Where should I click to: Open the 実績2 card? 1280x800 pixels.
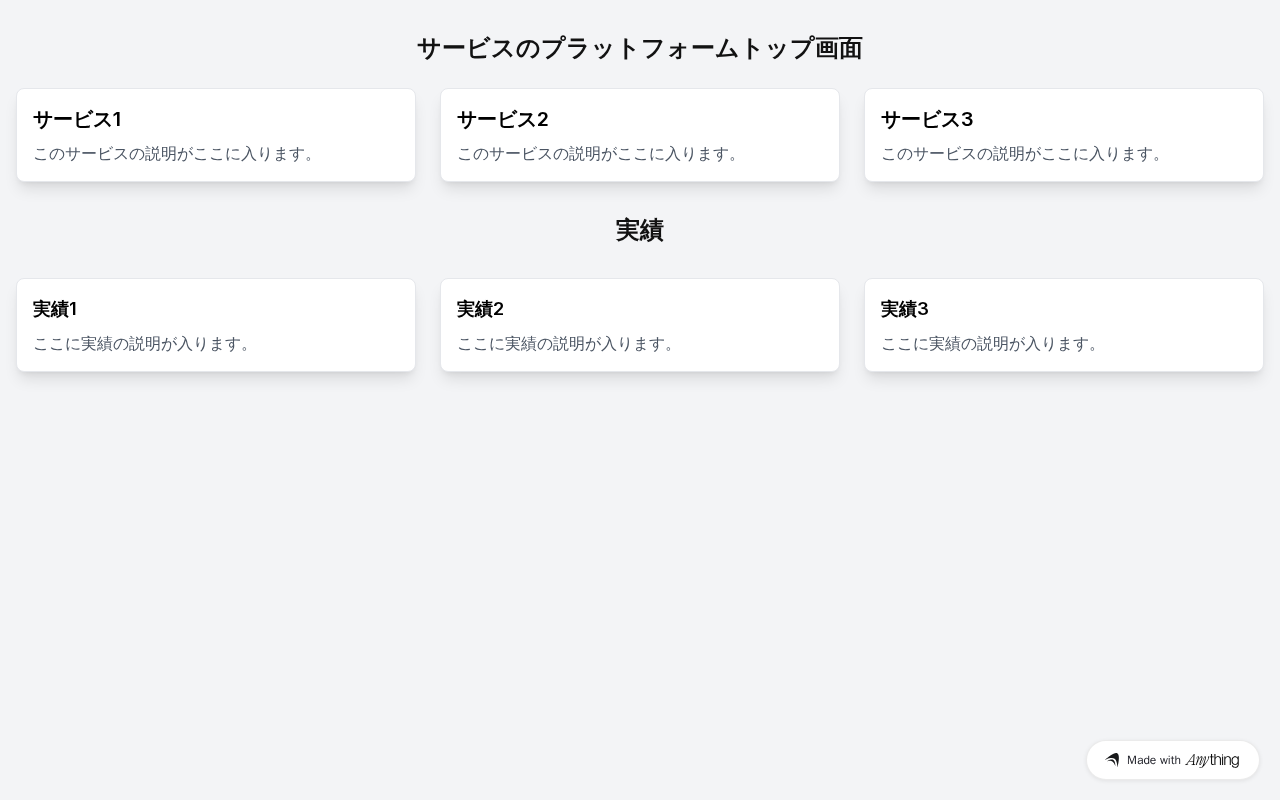(640, 325)
